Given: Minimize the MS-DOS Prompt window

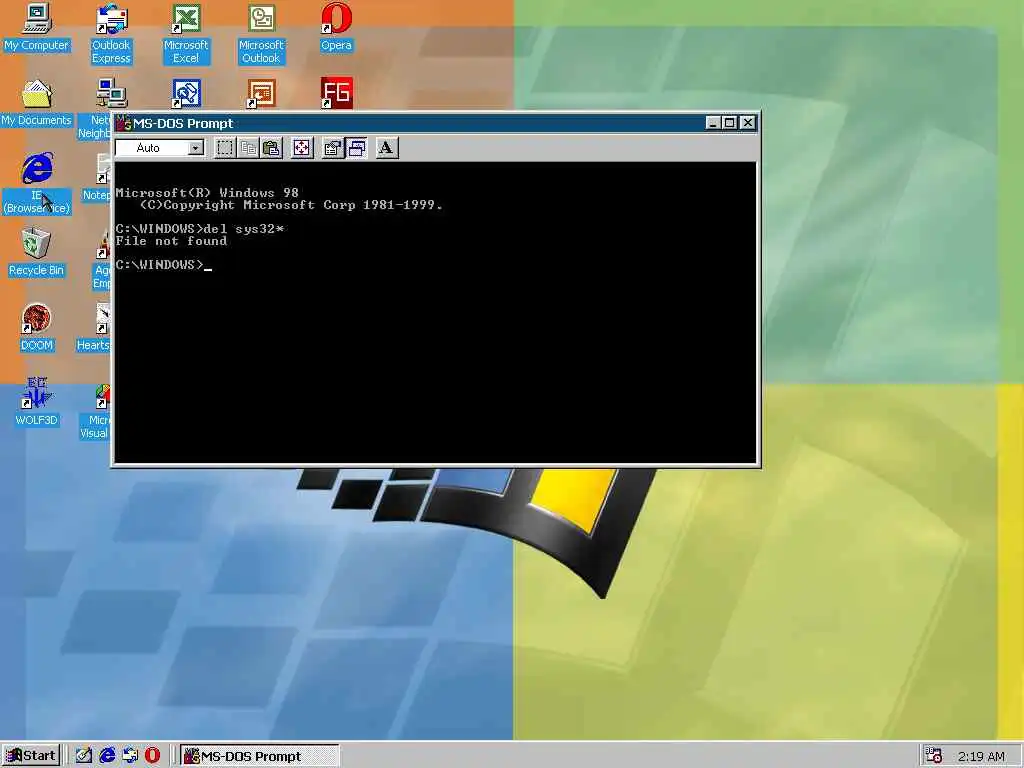Looking at the screenshot, I should (713, 123).
